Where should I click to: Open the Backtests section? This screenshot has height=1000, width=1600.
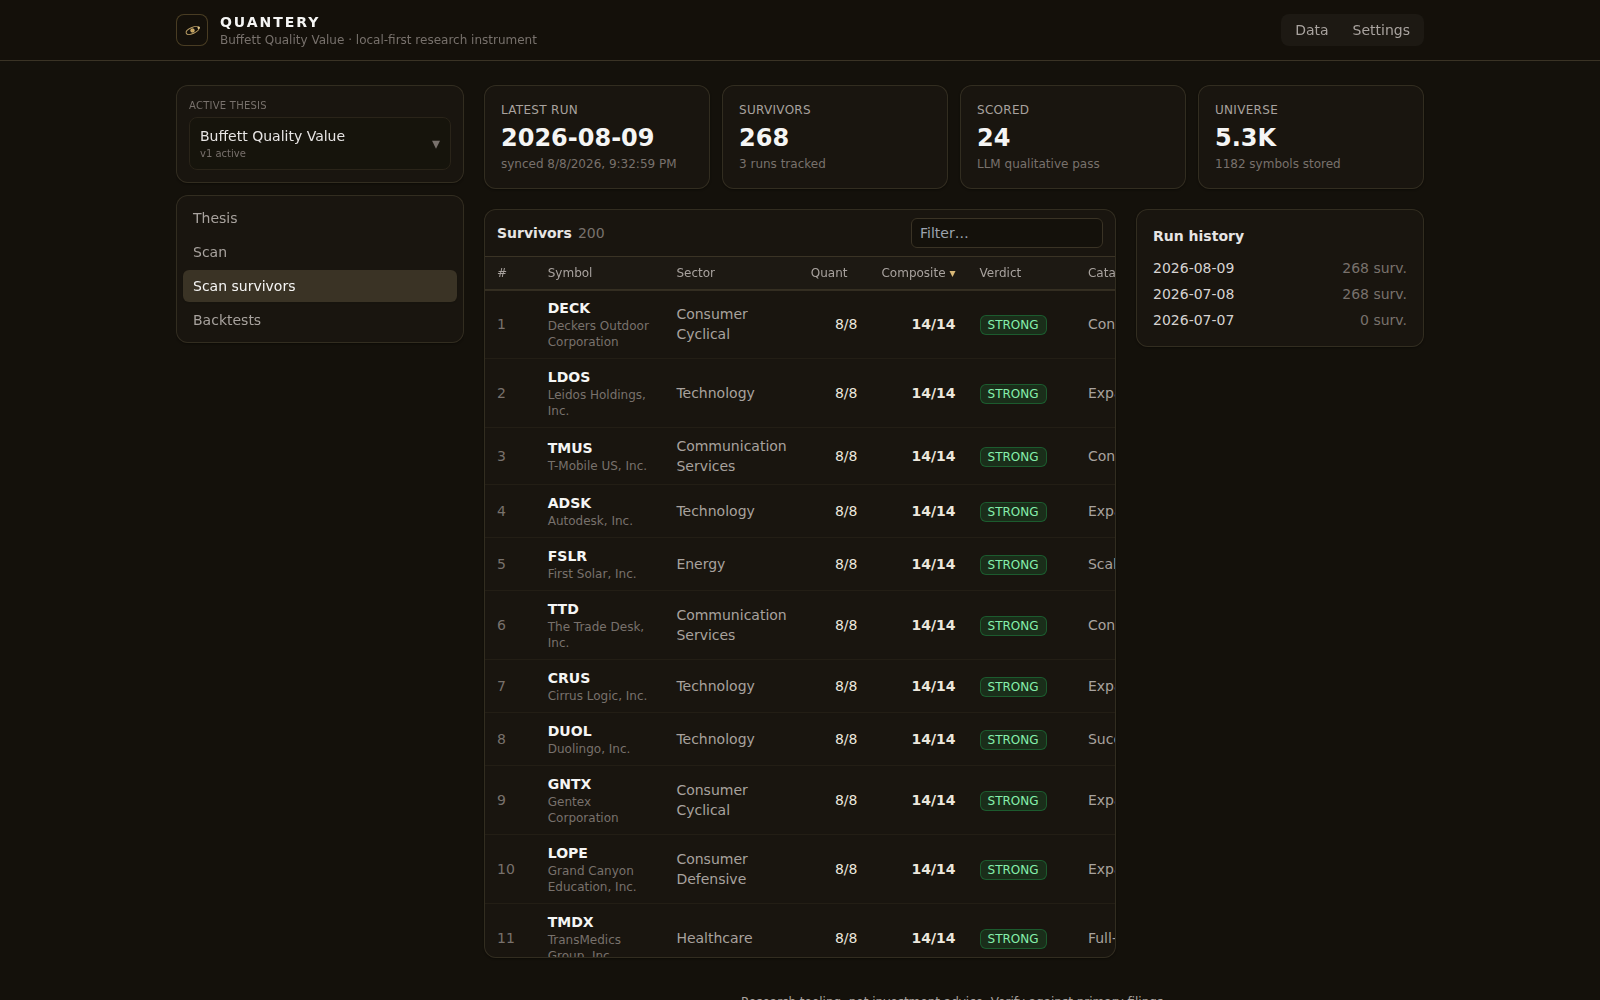click(x=320, y=320)
